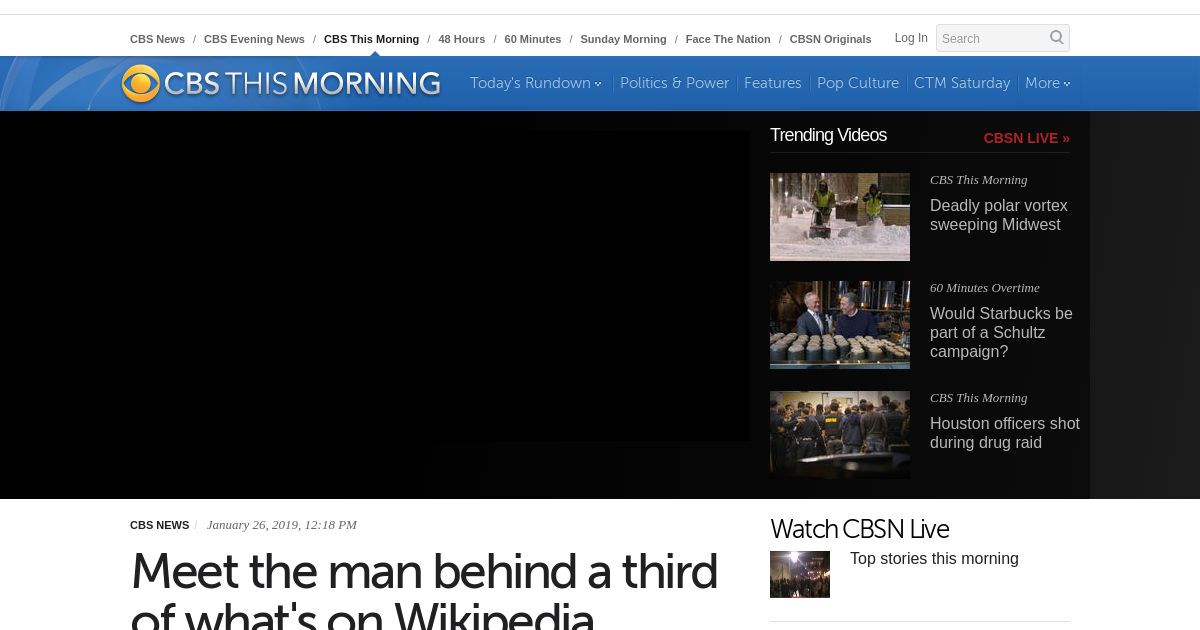Open Watch CBSN Live thumbnail
The image size is (1200, 630).
click(x=800, y=574)
